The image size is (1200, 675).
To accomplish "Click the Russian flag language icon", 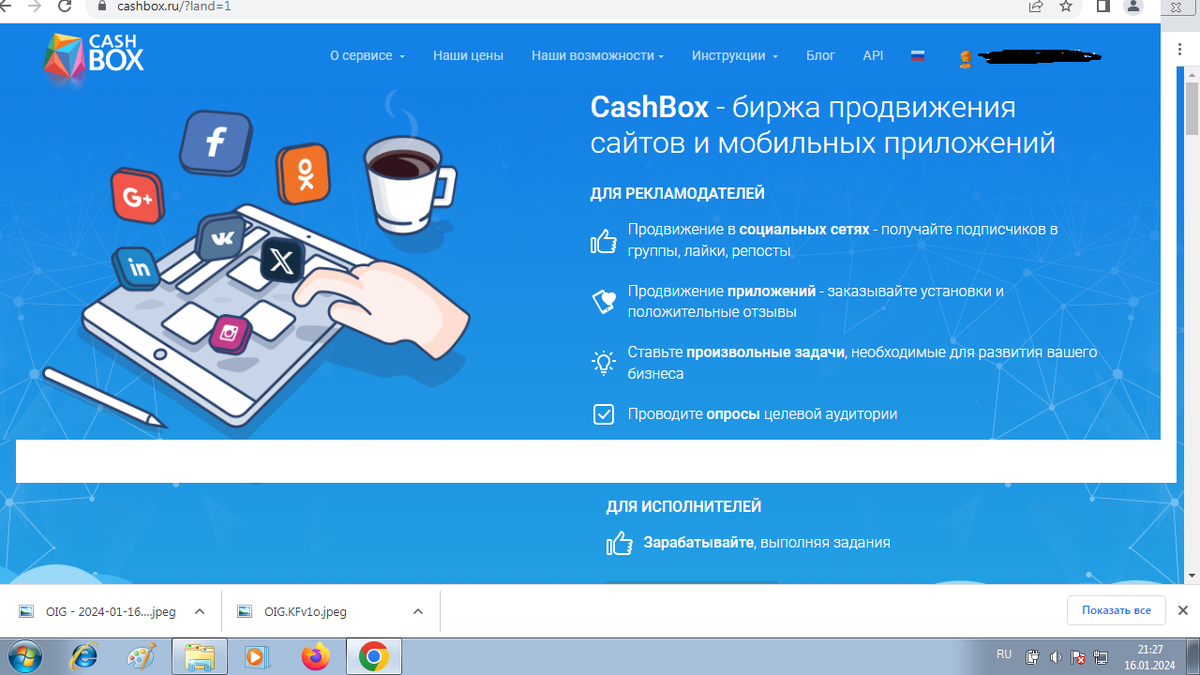I will 917,56.
